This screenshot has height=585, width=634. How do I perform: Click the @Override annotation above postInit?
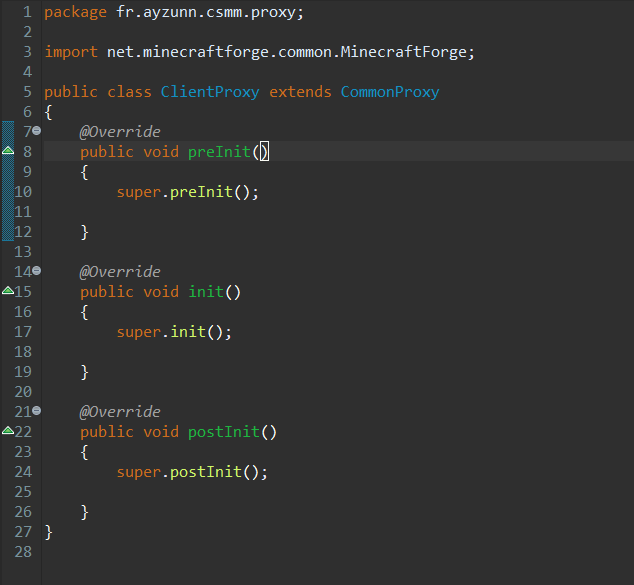pos(120,411)
